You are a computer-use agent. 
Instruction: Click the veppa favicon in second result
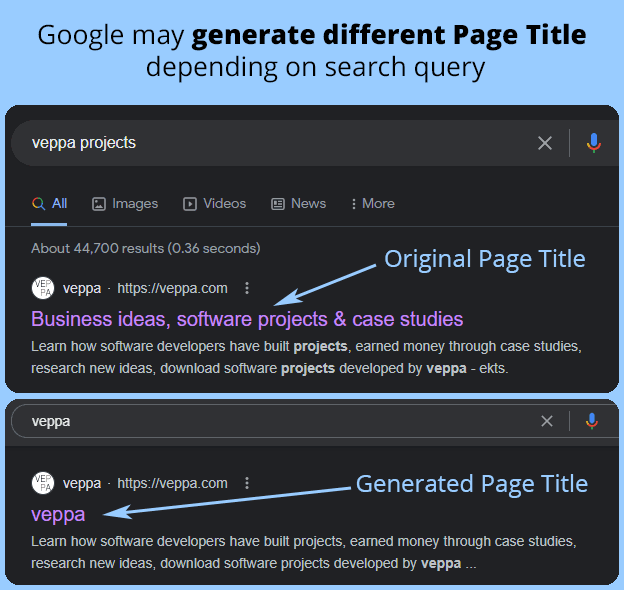coord(43,483)
